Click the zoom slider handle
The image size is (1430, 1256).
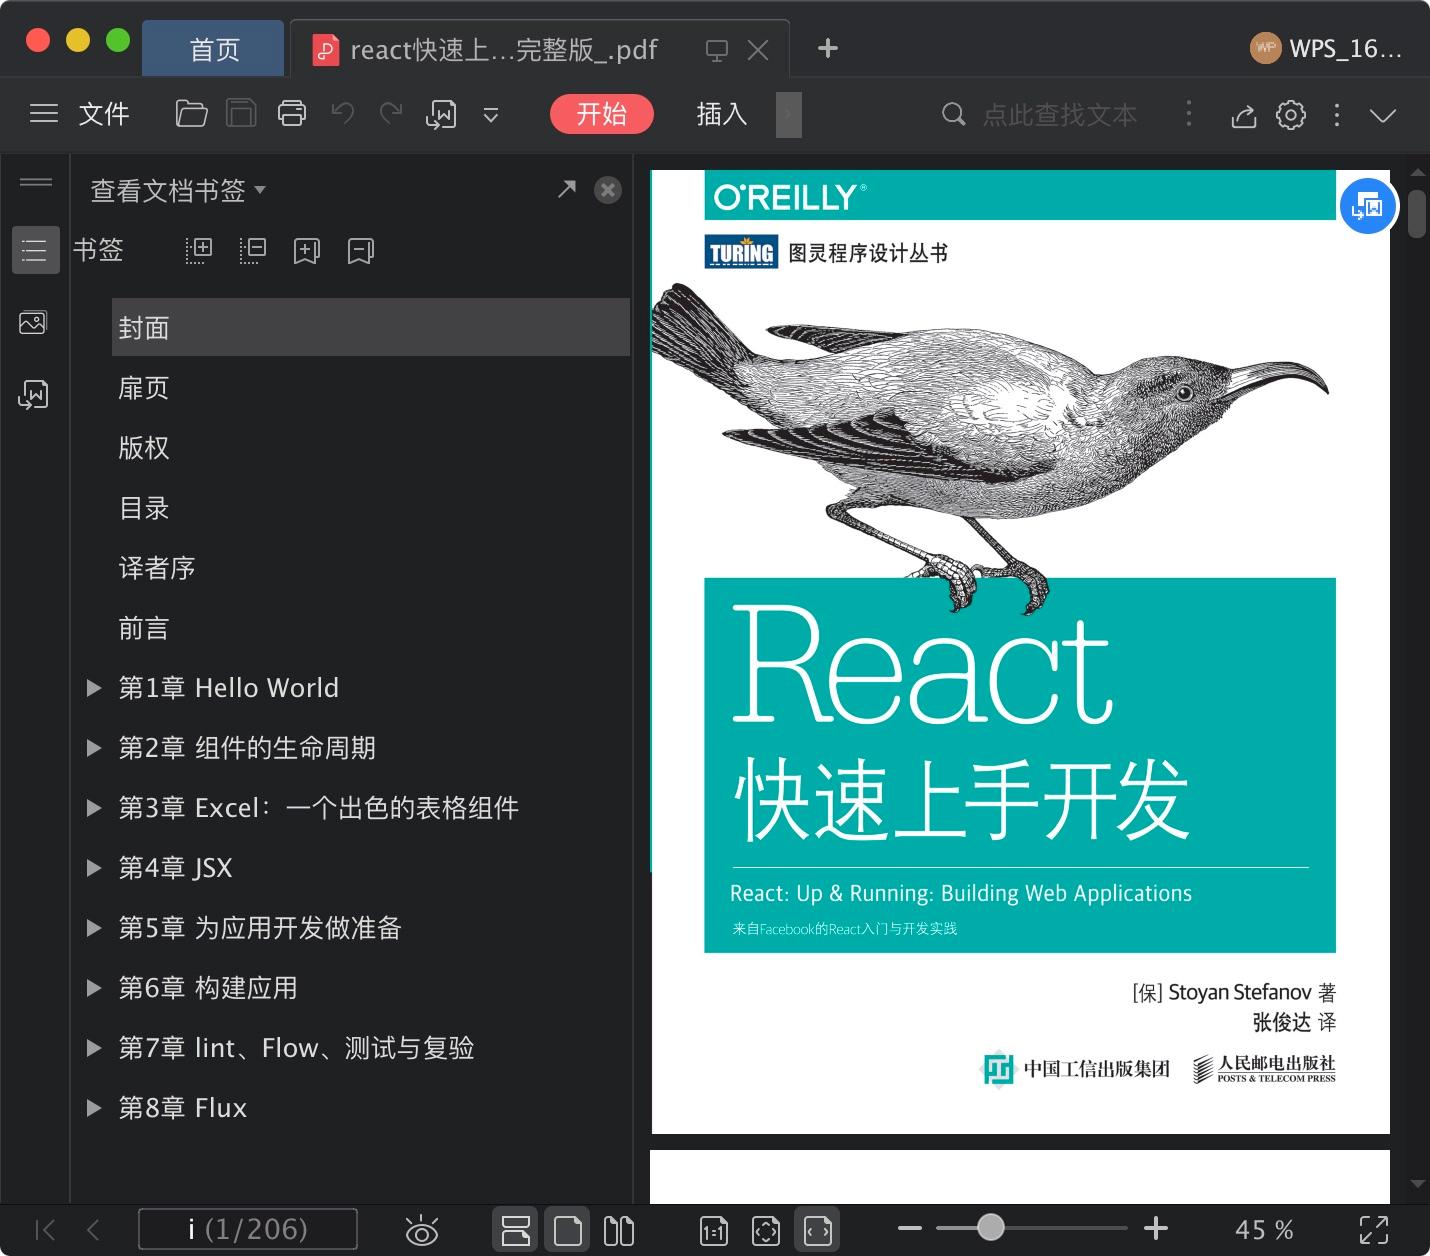(991, 1227)
